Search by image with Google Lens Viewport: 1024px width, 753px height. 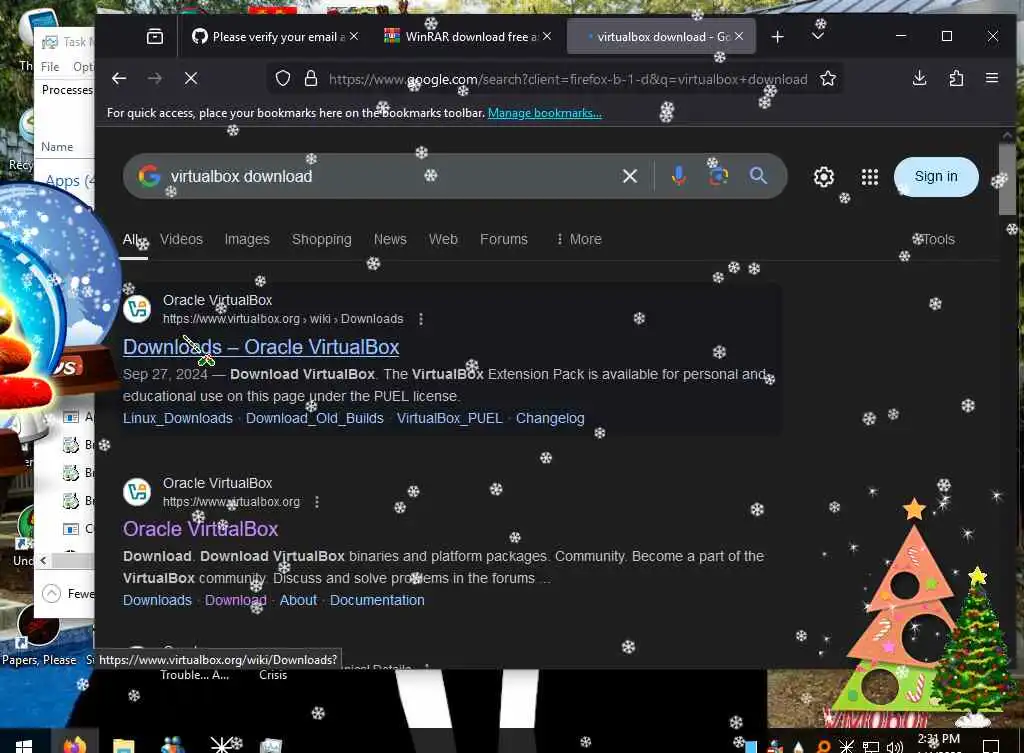pos(718,176)
